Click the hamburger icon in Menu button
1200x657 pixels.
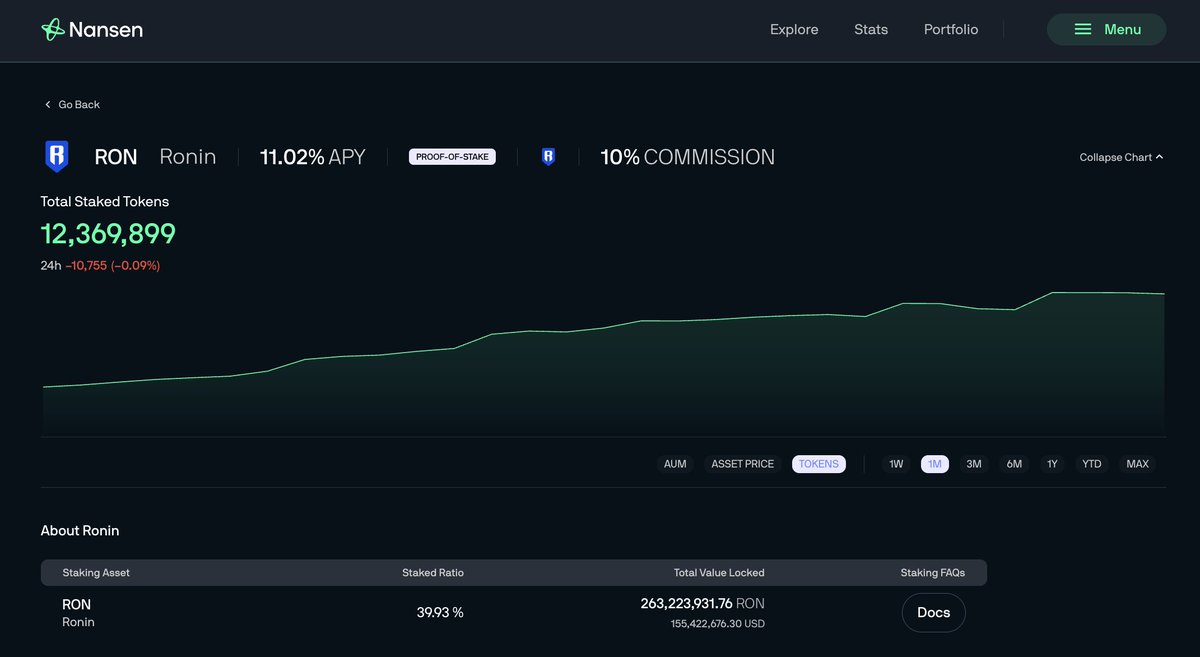click(1082, 30)
